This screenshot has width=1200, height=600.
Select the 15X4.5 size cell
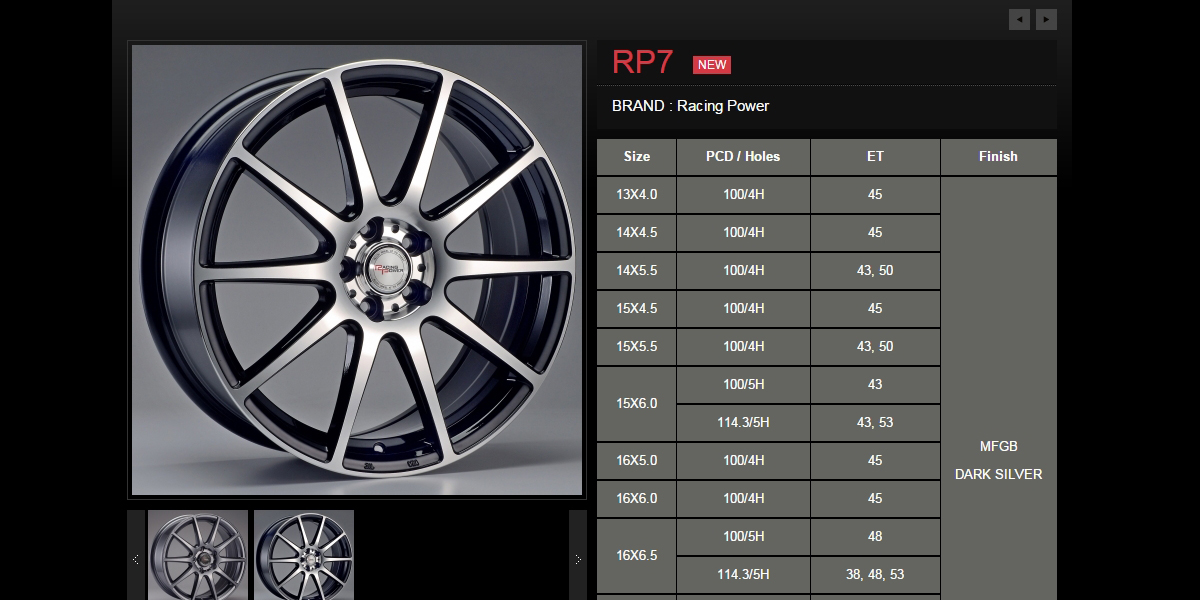tap(637, 309)
